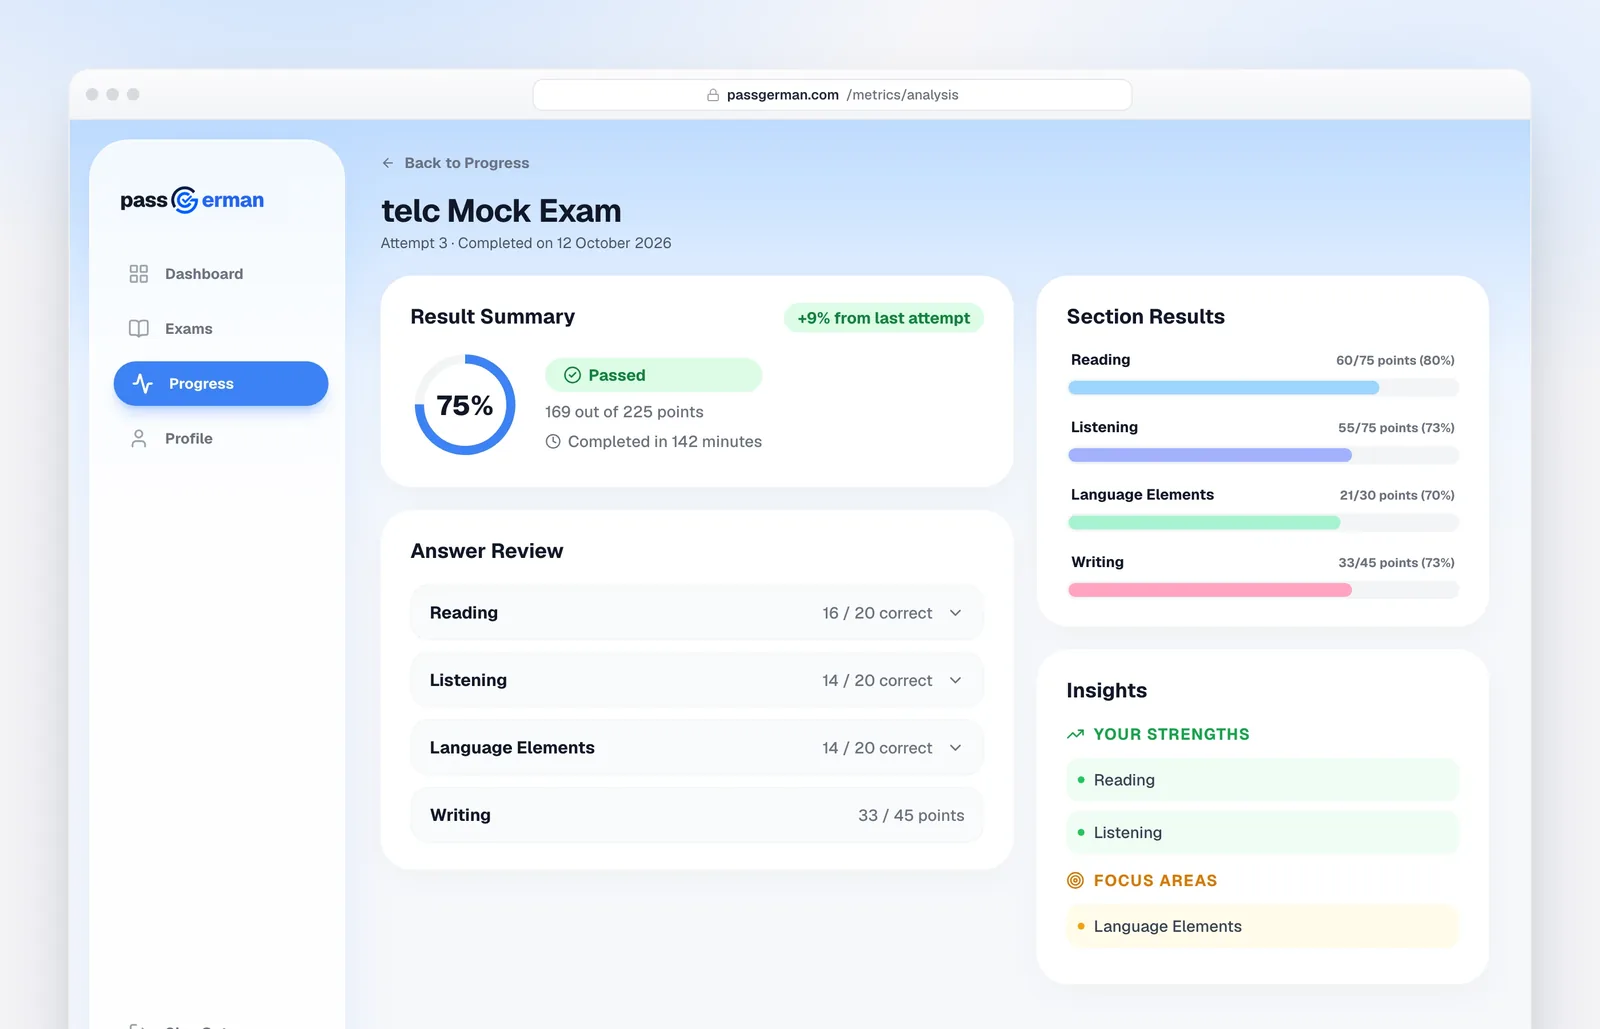1600x1029 pixels.
Task: Click the 55/75 points (73%) value
Action: pos(1396,428)
